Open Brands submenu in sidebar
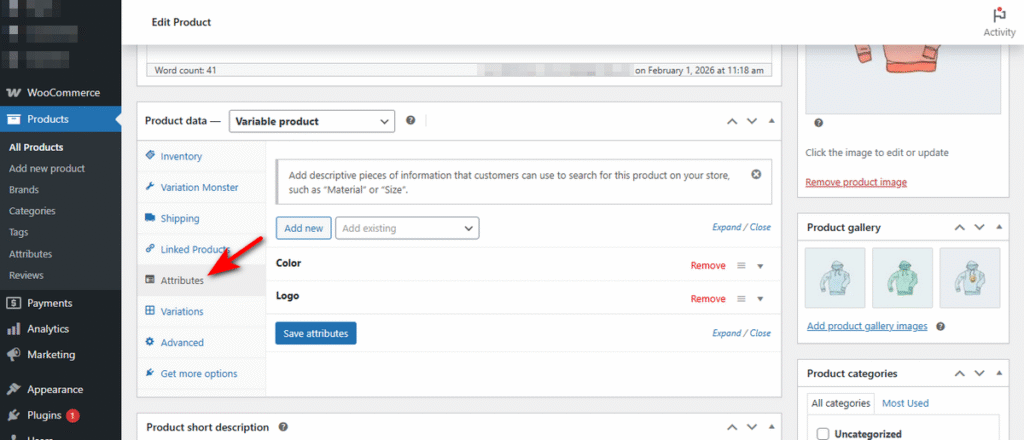 click(24, 190)
